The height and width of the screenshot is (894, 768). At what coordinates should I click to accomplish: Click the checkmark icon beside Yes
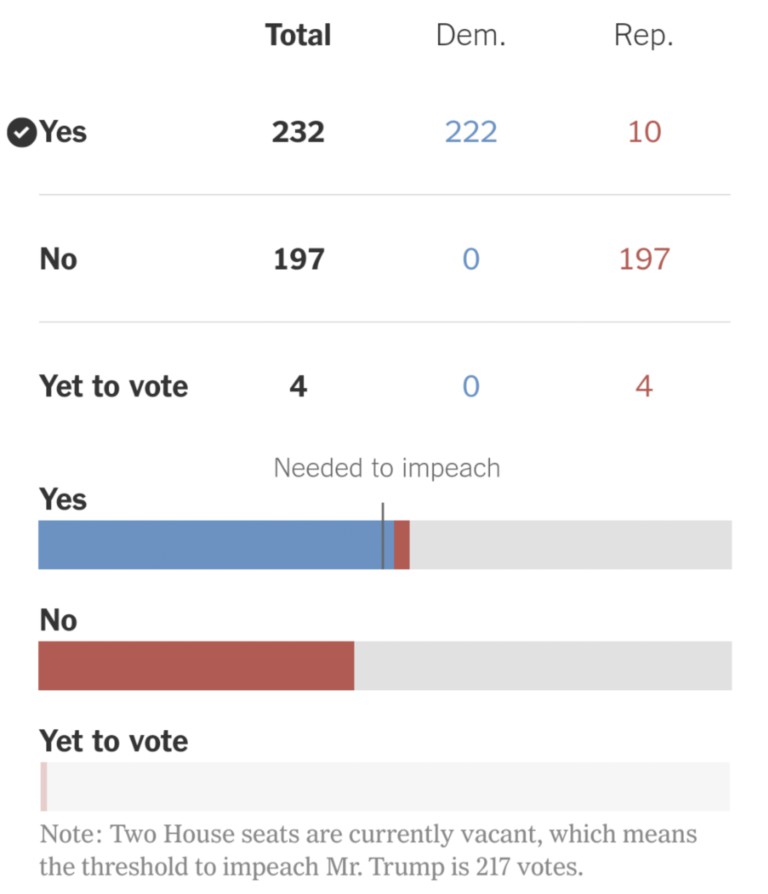click(x=21, y=132)
